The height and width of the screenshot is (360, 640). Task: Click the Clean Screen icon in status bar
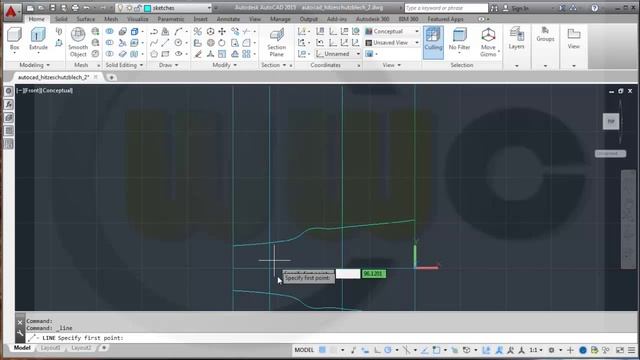[x=620, y=350]
